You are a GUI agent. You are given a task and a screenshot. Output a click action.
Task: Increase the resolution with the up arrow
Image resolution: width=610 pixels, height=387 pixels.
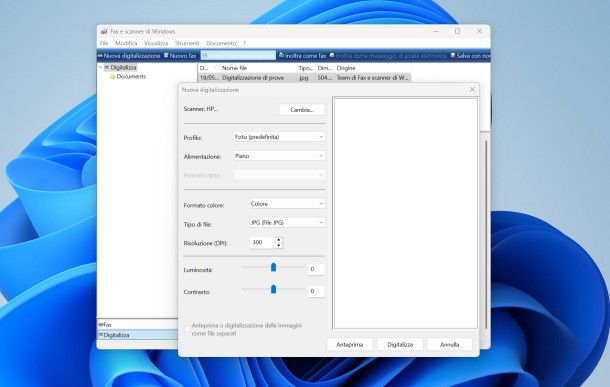click(x=279, y=240)
